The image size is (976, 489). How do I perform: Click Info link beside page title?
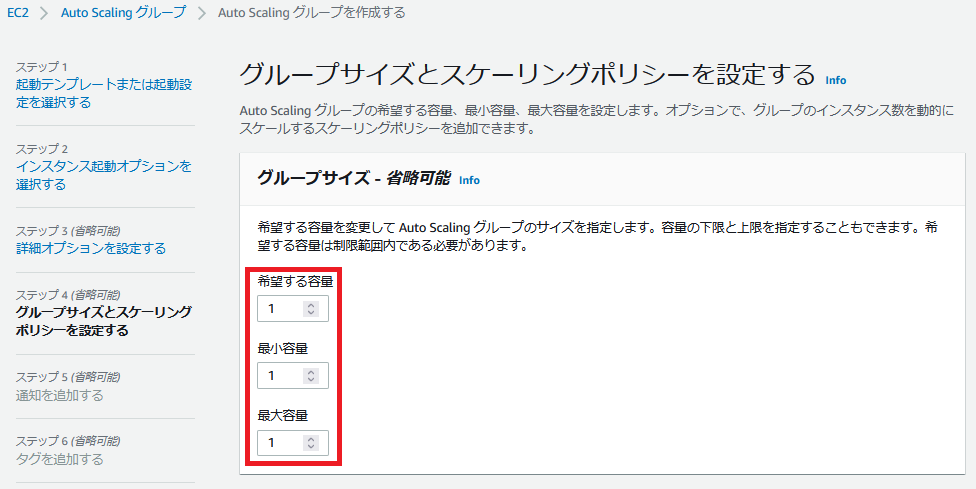coord(835,80)
